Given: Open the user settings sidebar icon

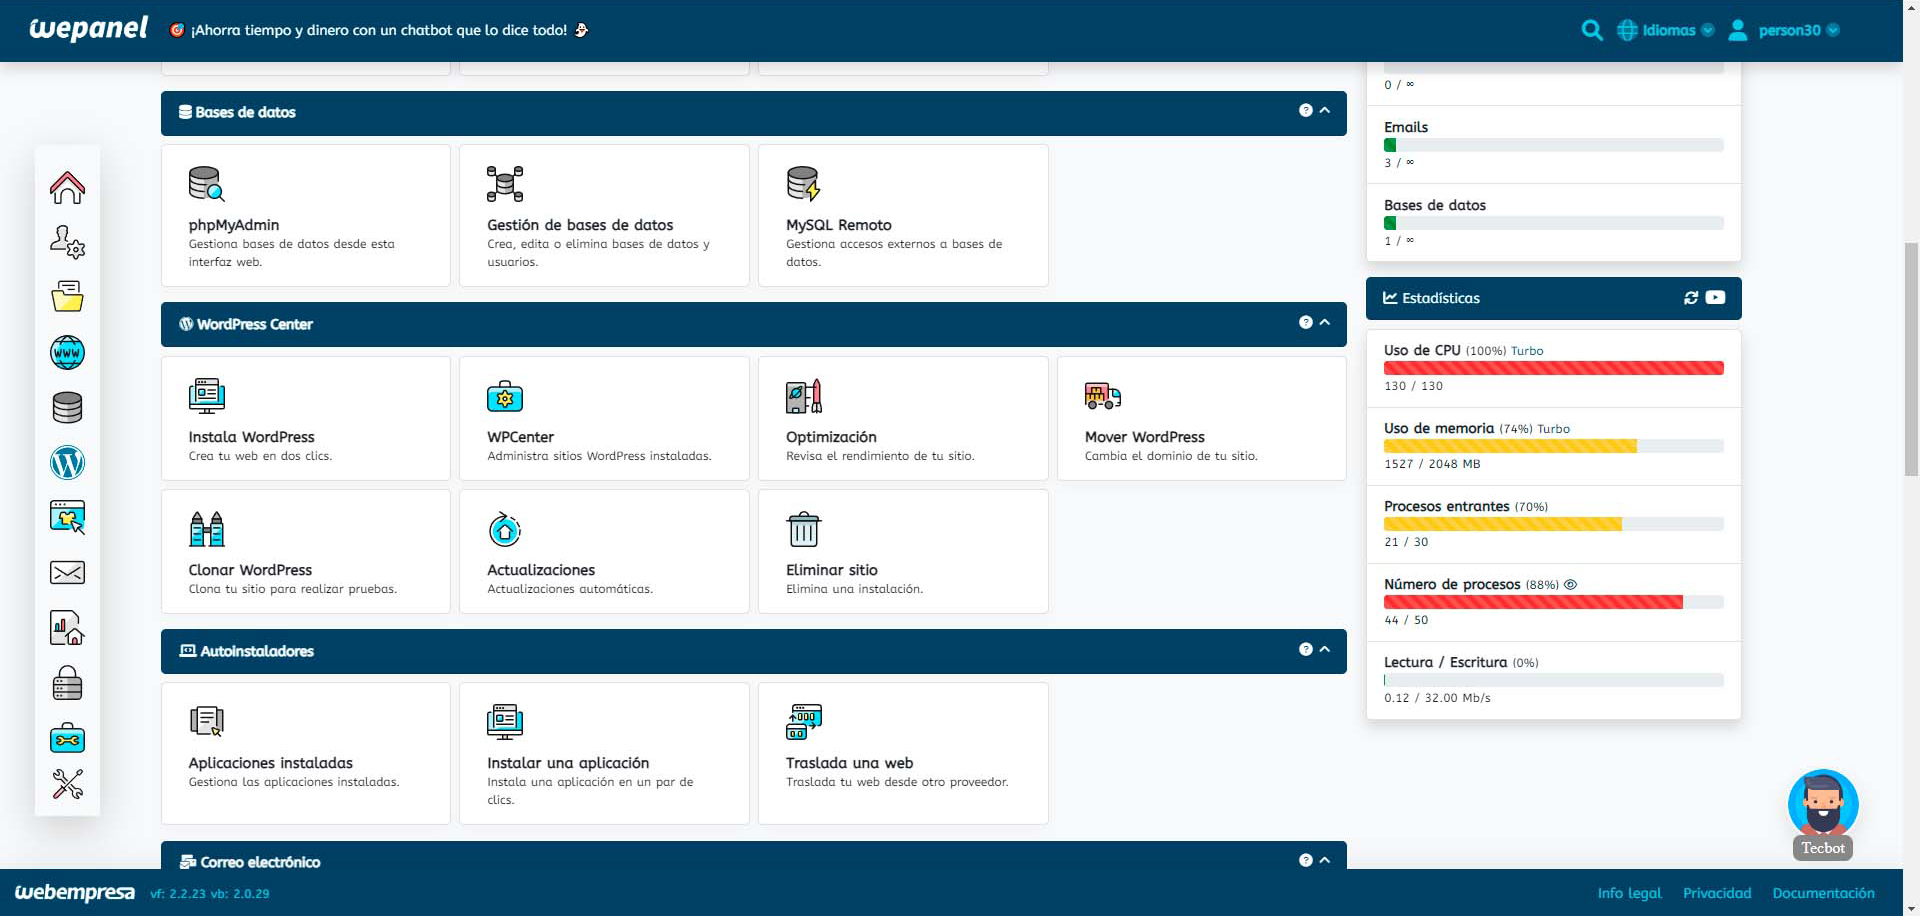Looking at the screenshot, I should [x=67, y=242].
